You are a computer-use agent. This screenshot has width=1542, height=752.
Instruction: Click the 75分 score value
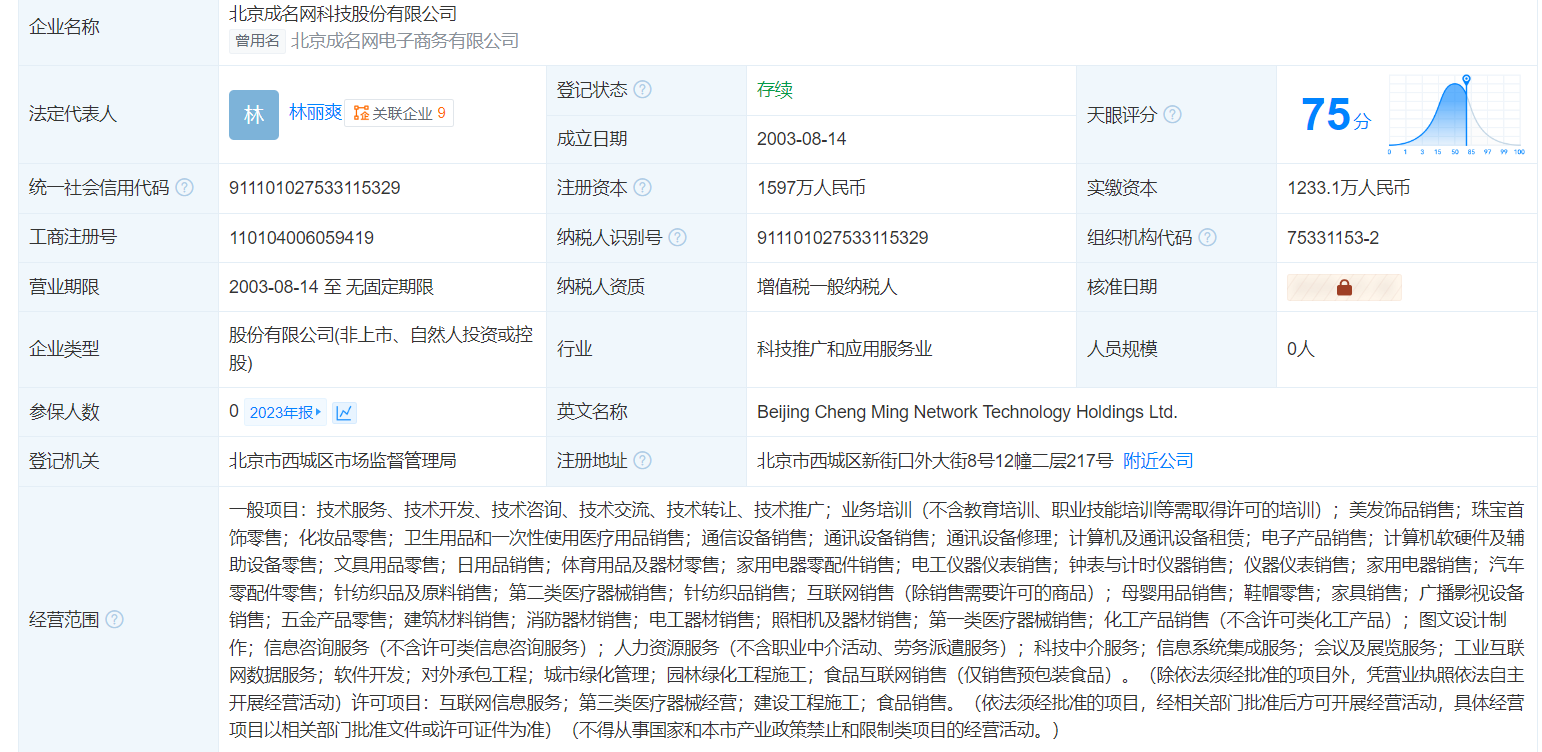pos(1336,115)
